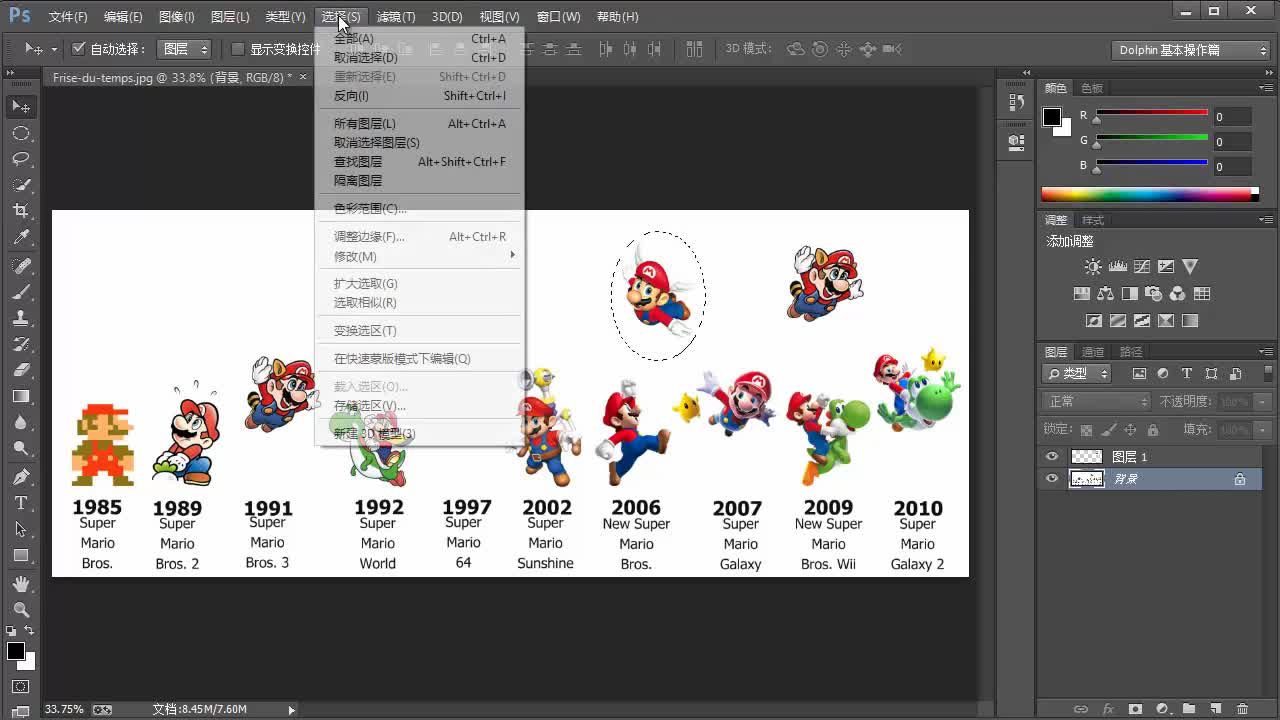
Task: Switch to the 色板 panel tab
Action: pyautogui.click(x=1091, y=87)
